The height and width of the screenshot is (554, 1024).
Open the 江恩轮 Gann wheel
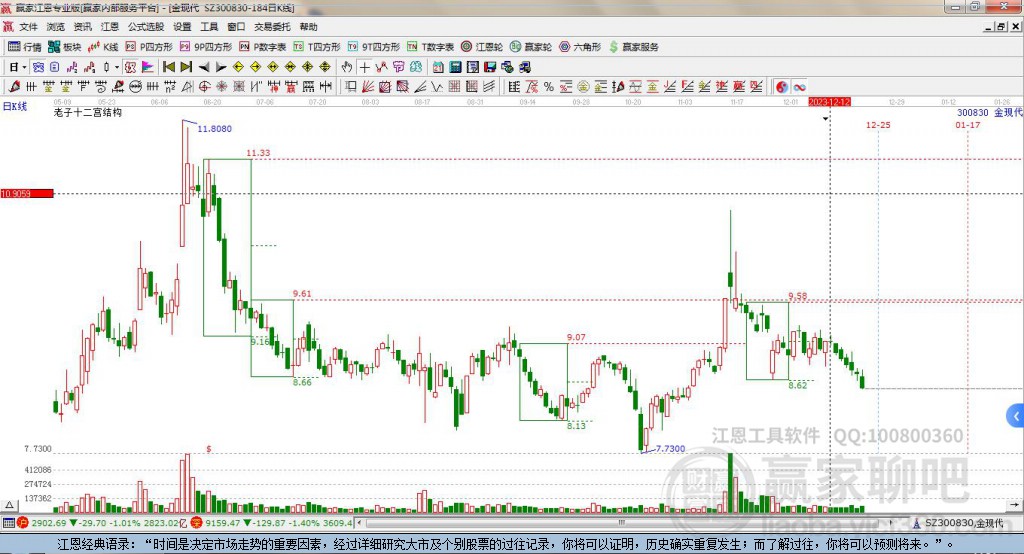click(x=482, y=47)
